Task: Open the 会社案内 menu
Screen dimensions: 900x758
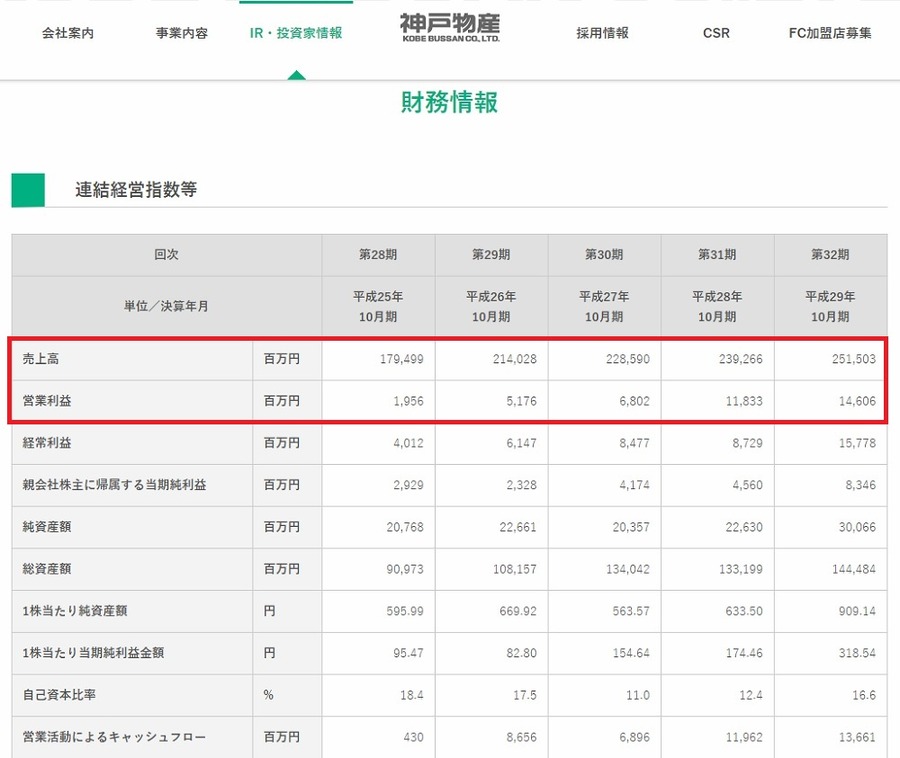Action: pyautogui.click(x=68, y=33)
